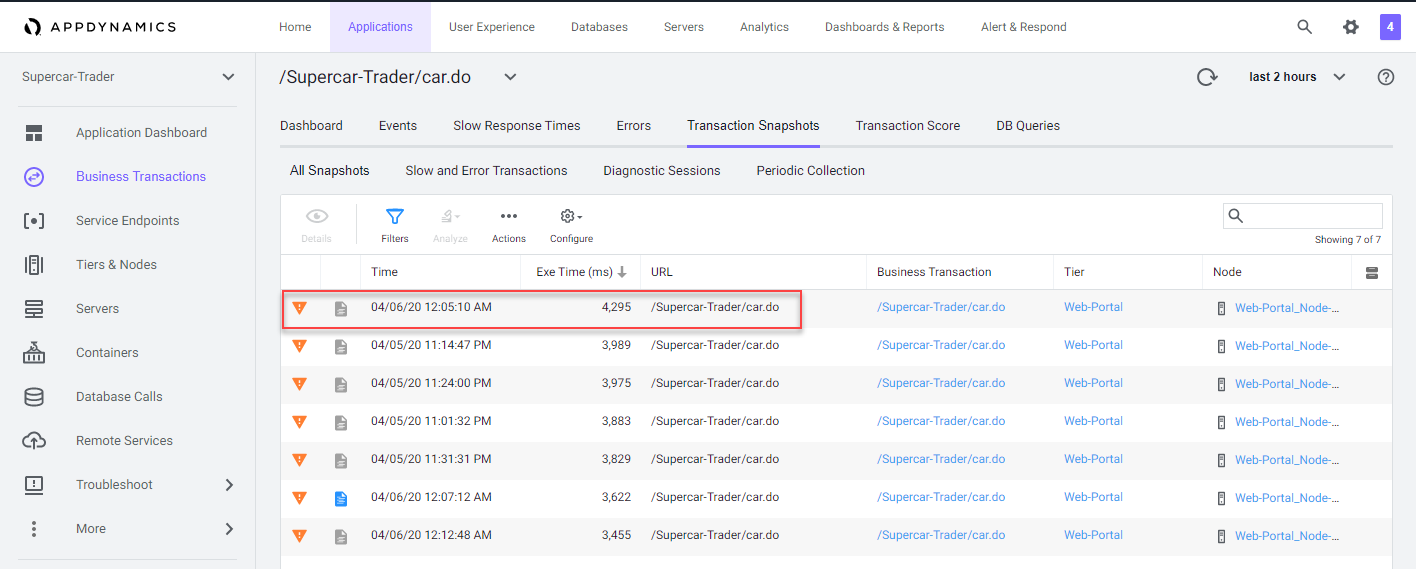Open the help question mark icon

[1386, 77]
